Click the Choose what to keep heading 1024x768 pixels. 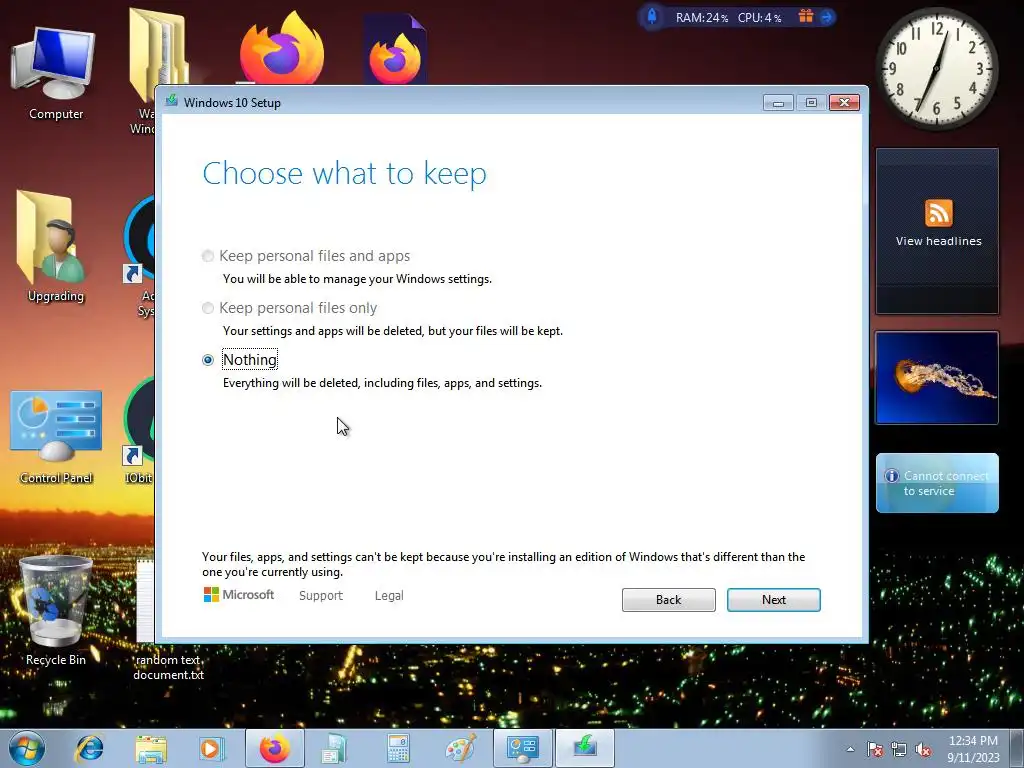[x=344, y=174]
